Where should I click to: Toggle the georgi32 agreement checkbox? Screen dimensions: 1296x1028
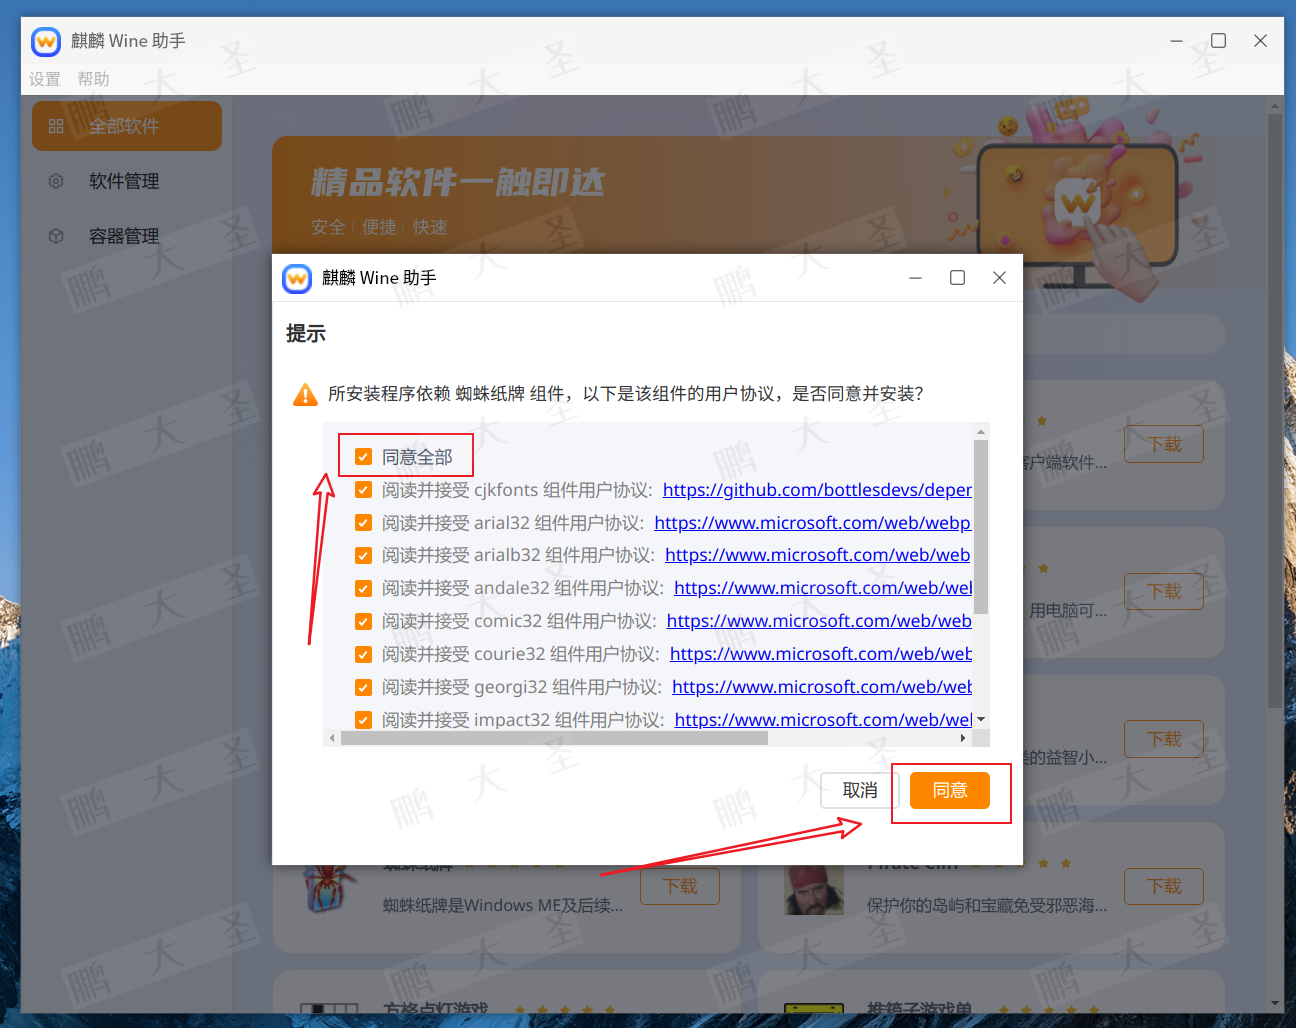point(363,687)
